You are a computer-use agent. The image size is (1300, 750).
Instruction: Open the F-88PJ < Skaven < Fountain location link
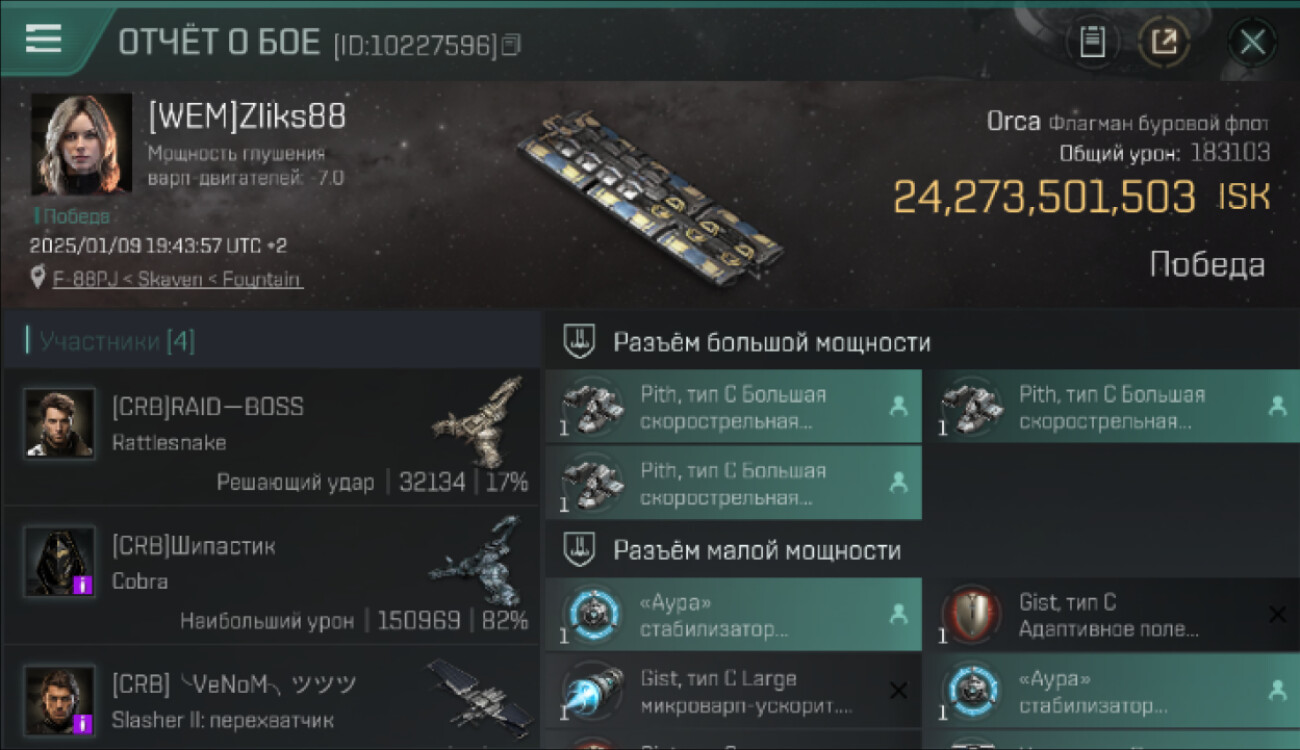point(177,279)
